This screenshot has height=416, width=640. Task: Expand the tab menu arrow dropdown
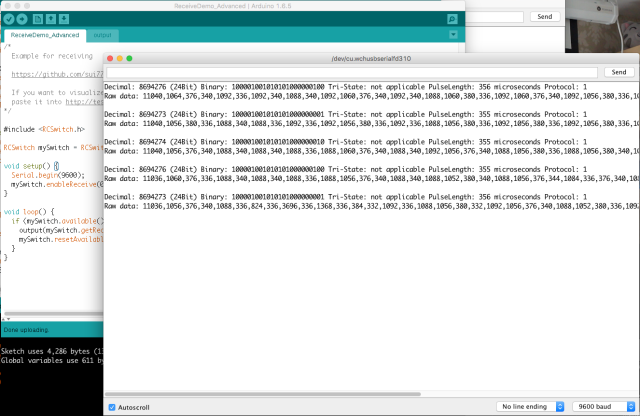[x=453, y=35]
